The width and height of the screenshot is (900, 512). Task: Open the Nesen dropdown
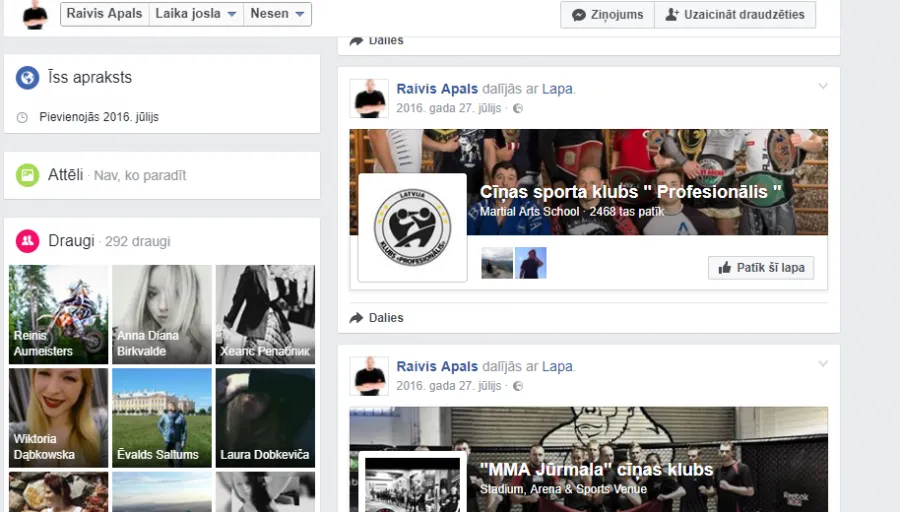(277, 14)
